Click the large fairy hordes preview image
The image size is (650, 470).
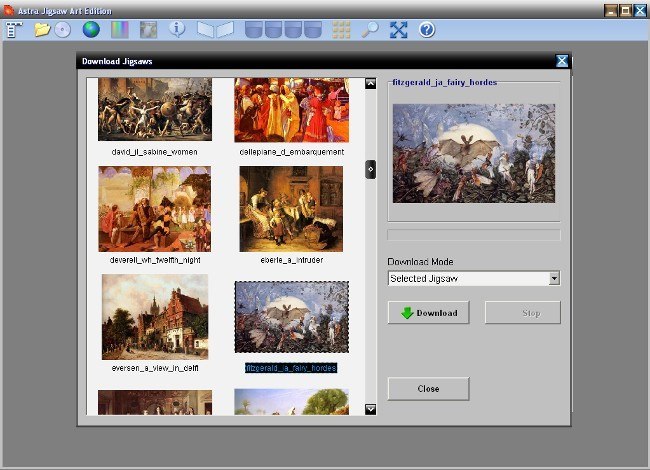pyautogui.click(x=474, y=153)
